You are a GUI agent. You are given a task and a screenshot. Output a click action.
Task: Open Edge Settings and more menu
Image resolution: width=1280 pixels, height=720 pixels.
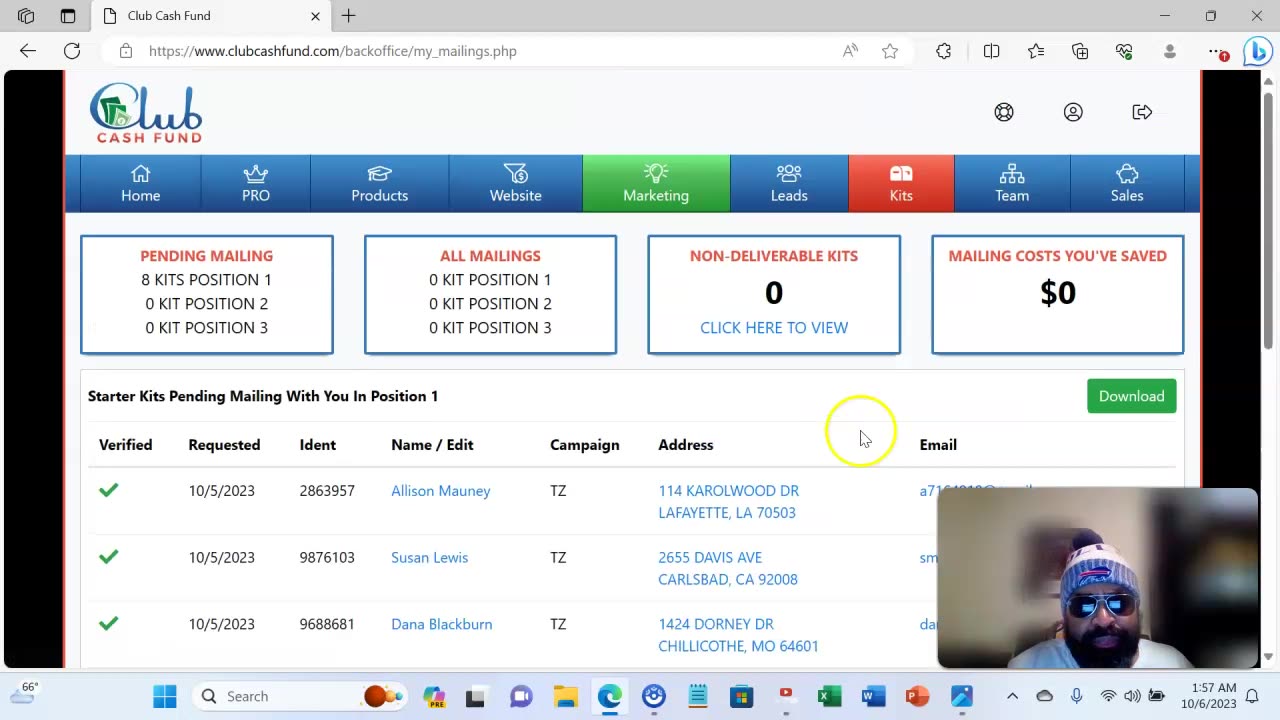coord(1216,51)
